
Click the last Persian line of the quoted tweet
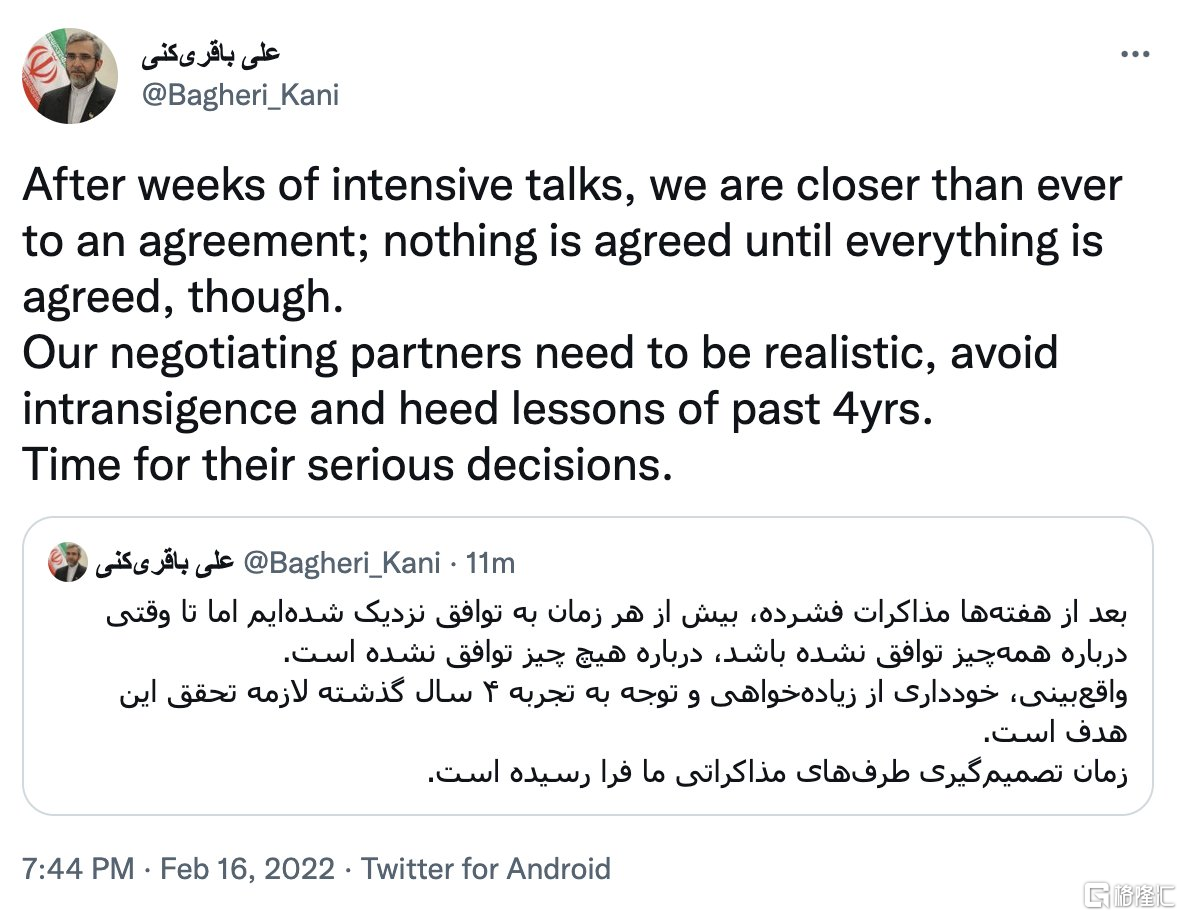coord(777,772)
